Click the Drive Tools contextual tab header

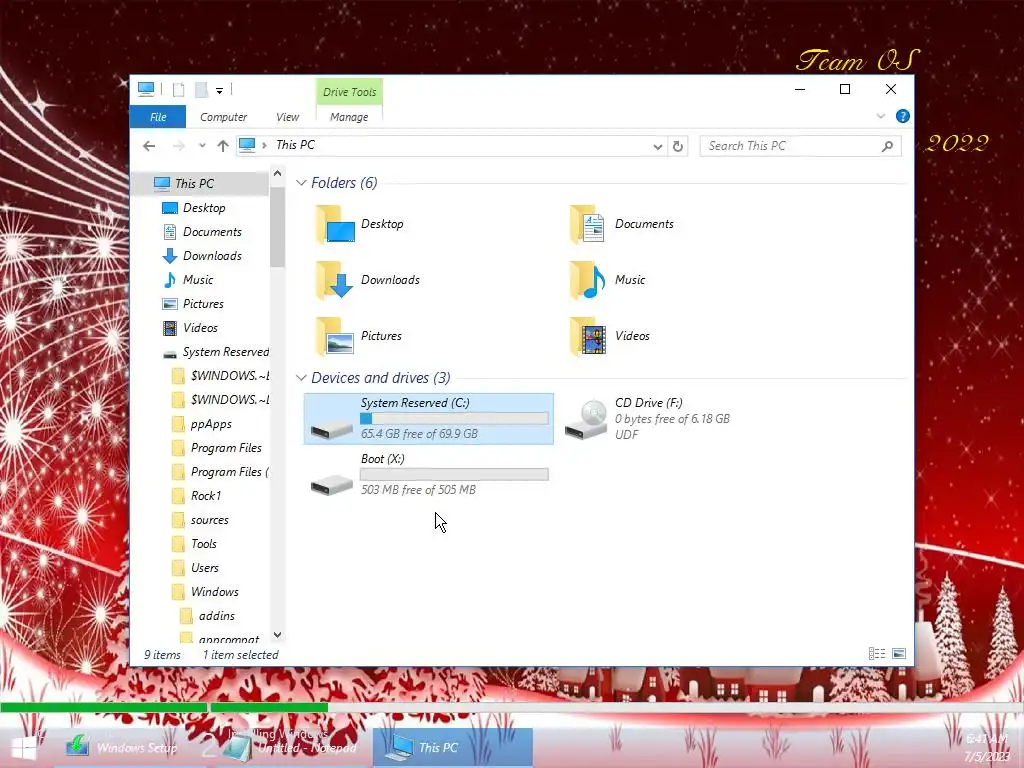(349, 92)
